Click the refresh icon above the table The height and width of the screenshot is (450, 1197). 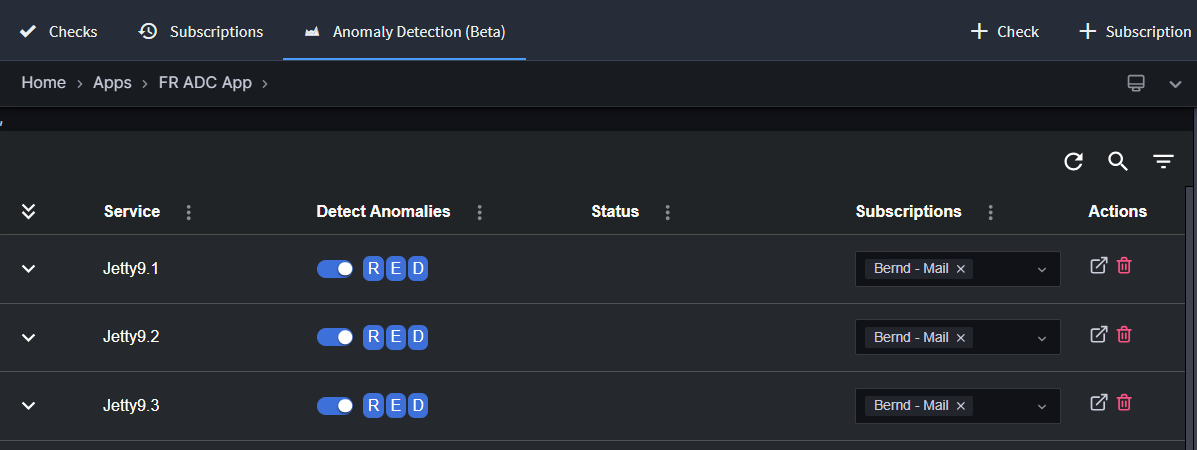[1073, 162]
